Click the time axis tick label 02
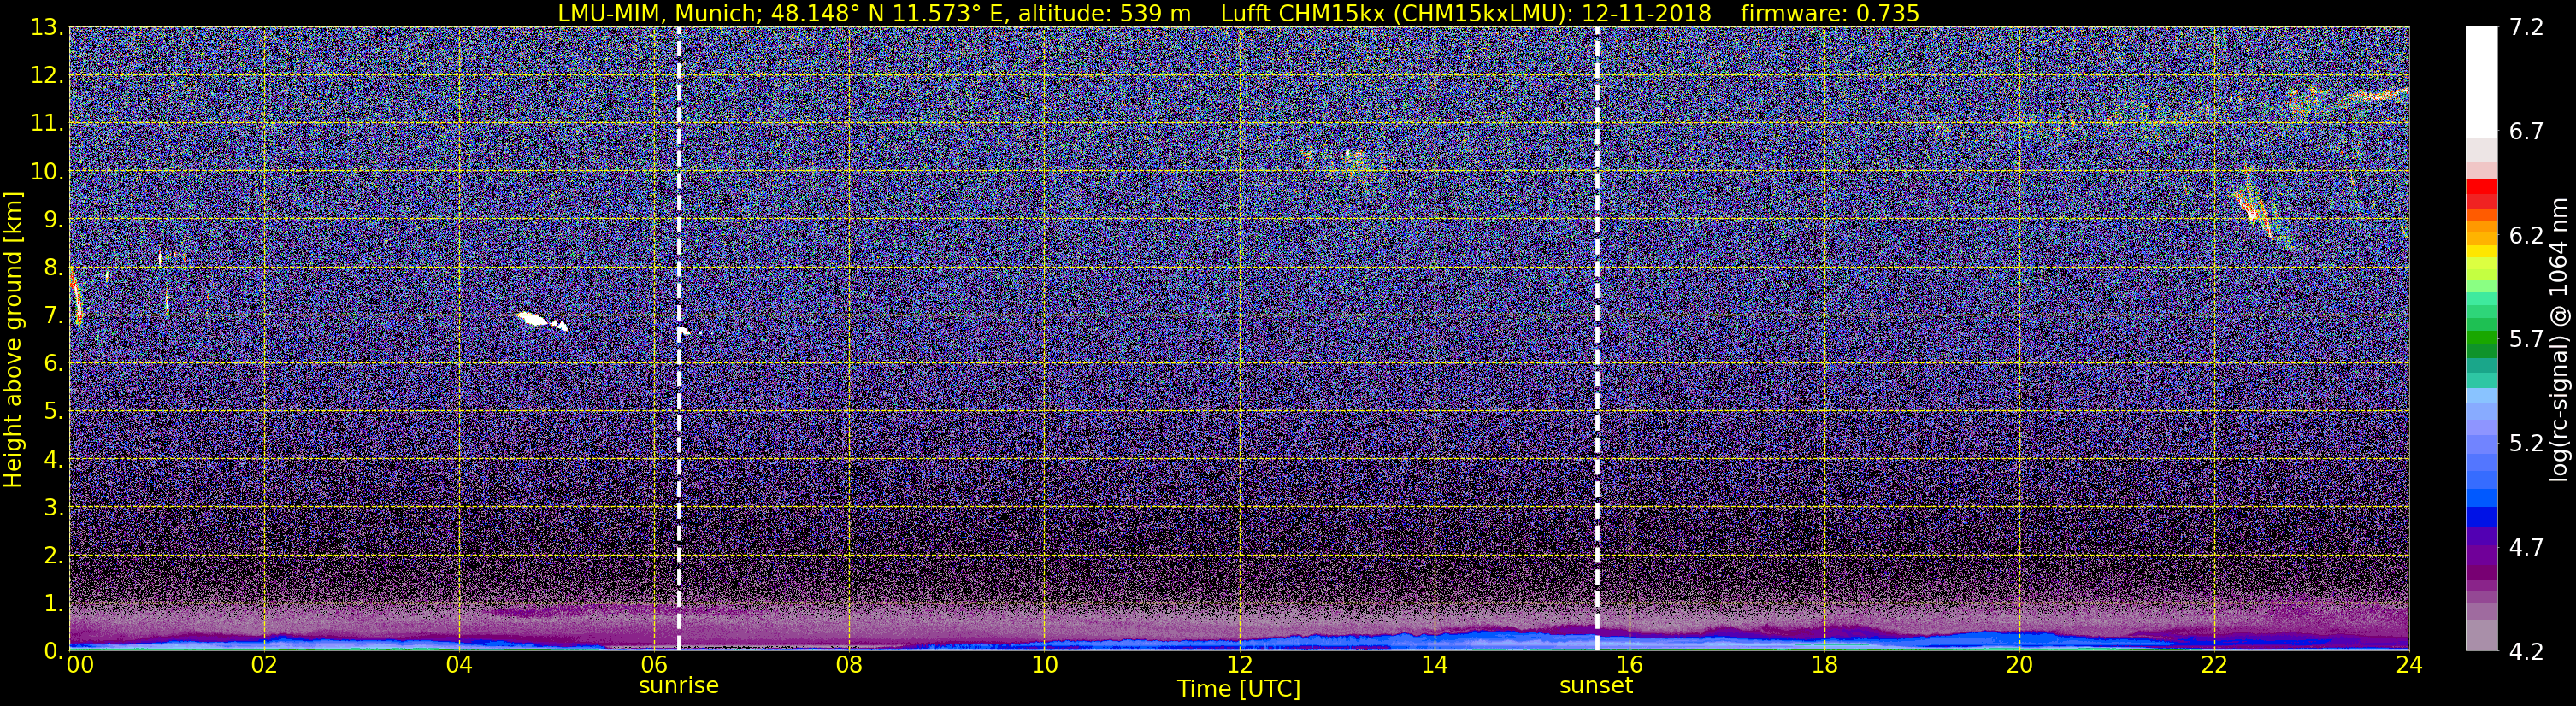Image resolution: width=2576 pixels, height=706 pixels. tap(263, 666)
